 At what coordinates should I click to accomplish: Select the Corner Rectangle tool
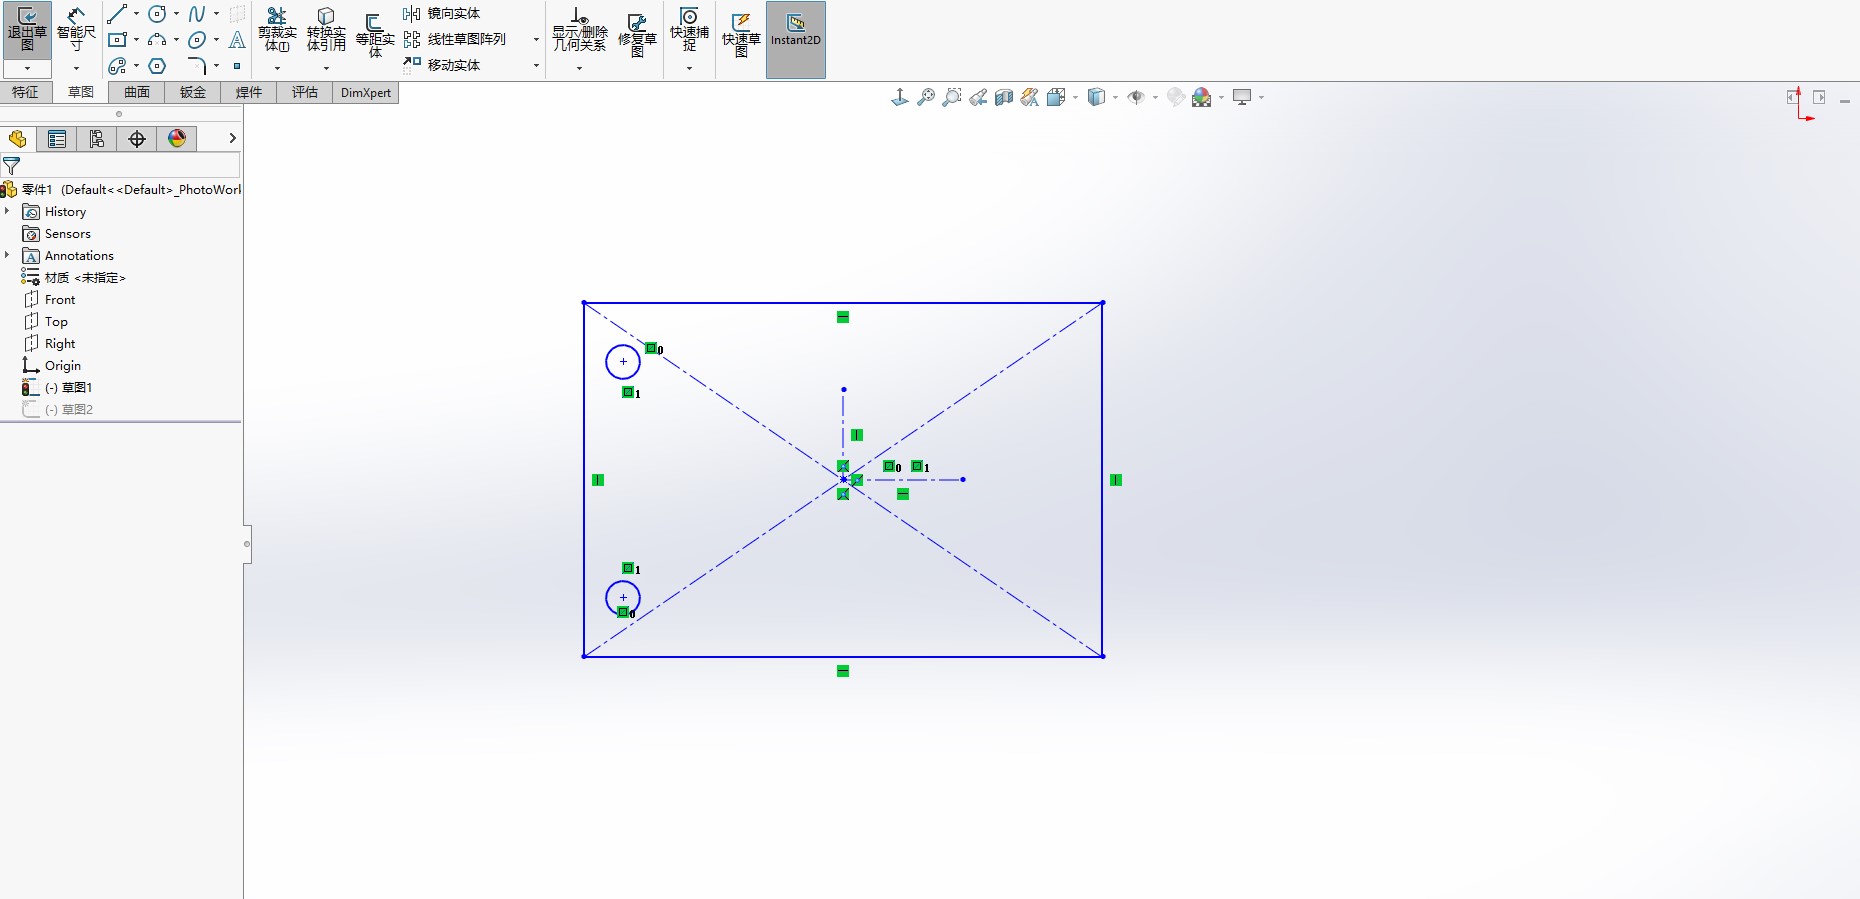[x=118, y=40]
